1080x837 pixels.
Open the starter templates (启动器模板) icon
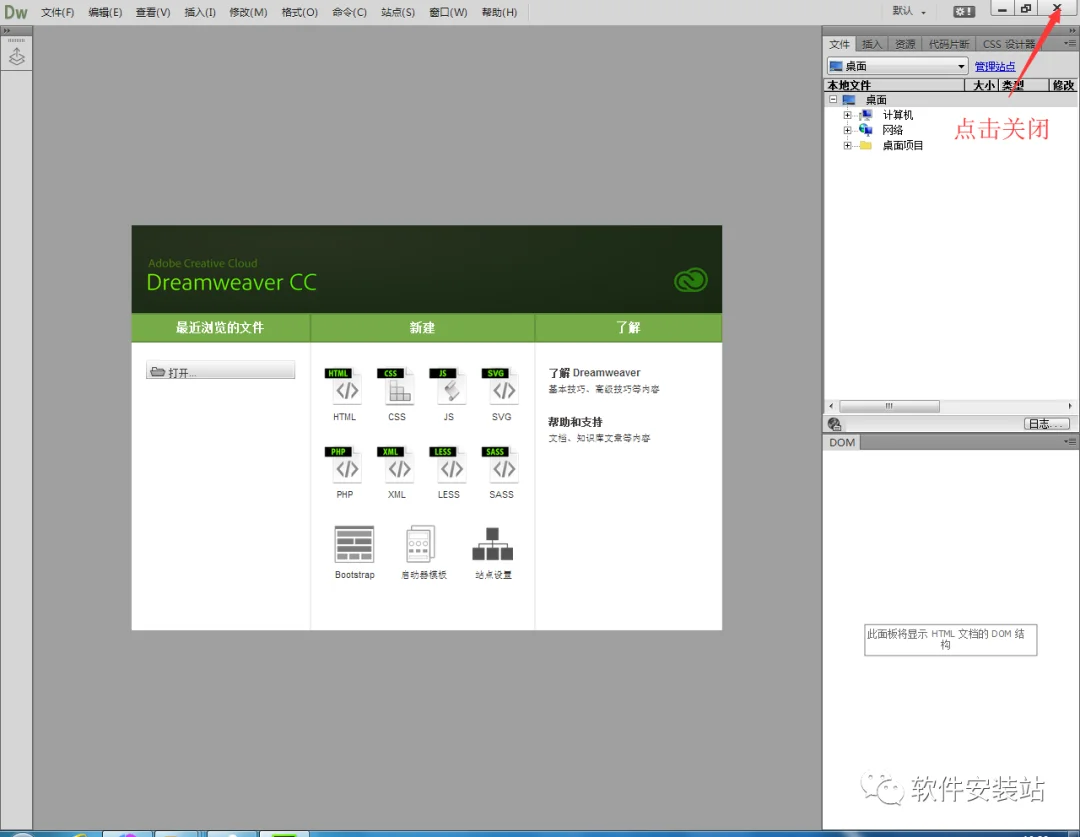tap(424, 552)
